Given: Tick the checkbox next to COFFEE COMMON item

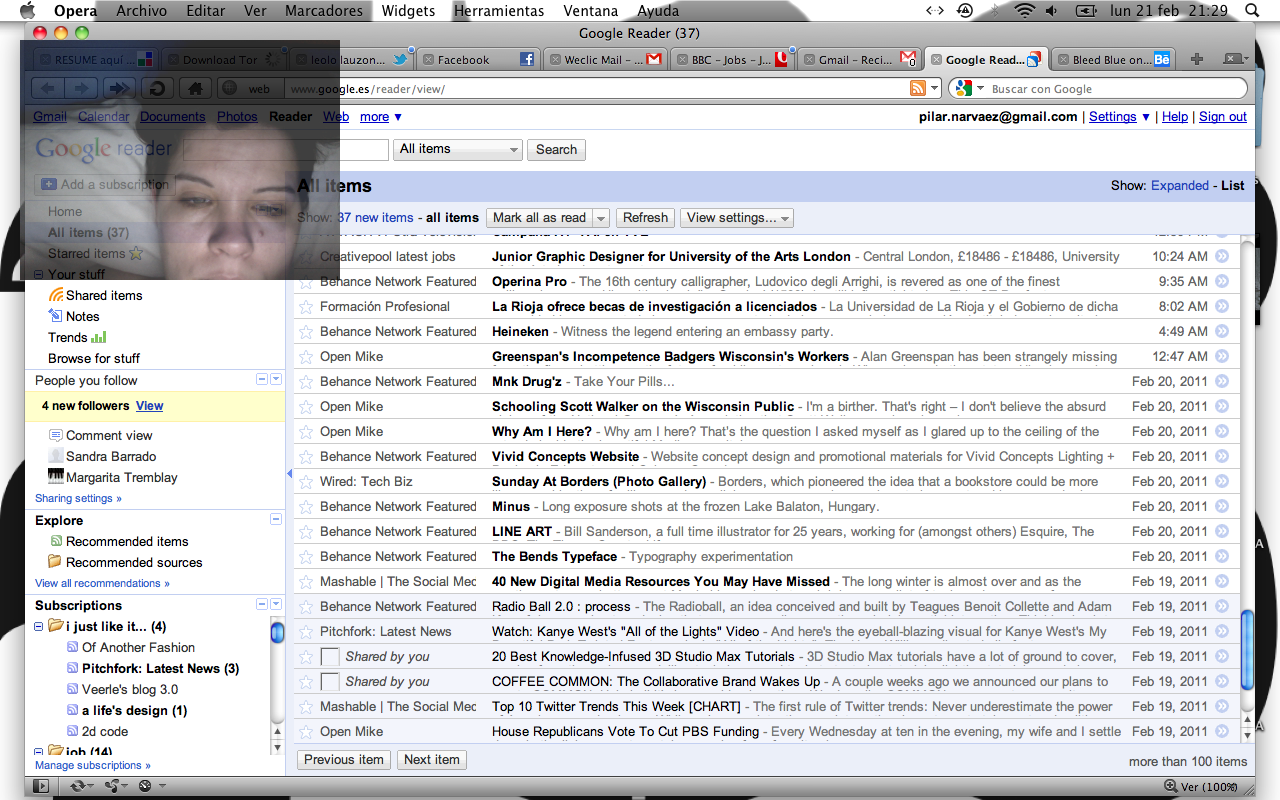Looking at the screenshot, I should click(x=330, y=682).
